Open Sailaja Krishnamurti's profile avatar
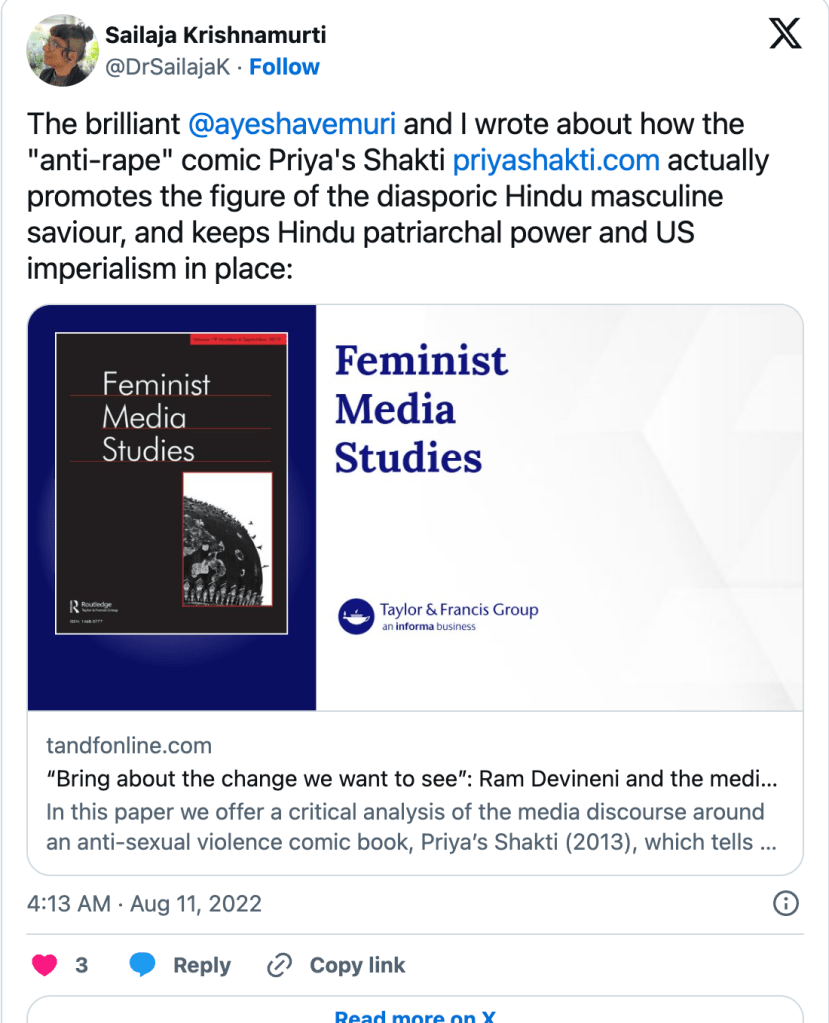Image resolution: width=829 pixels, height=1023 pixels. [x=62, y=51]
